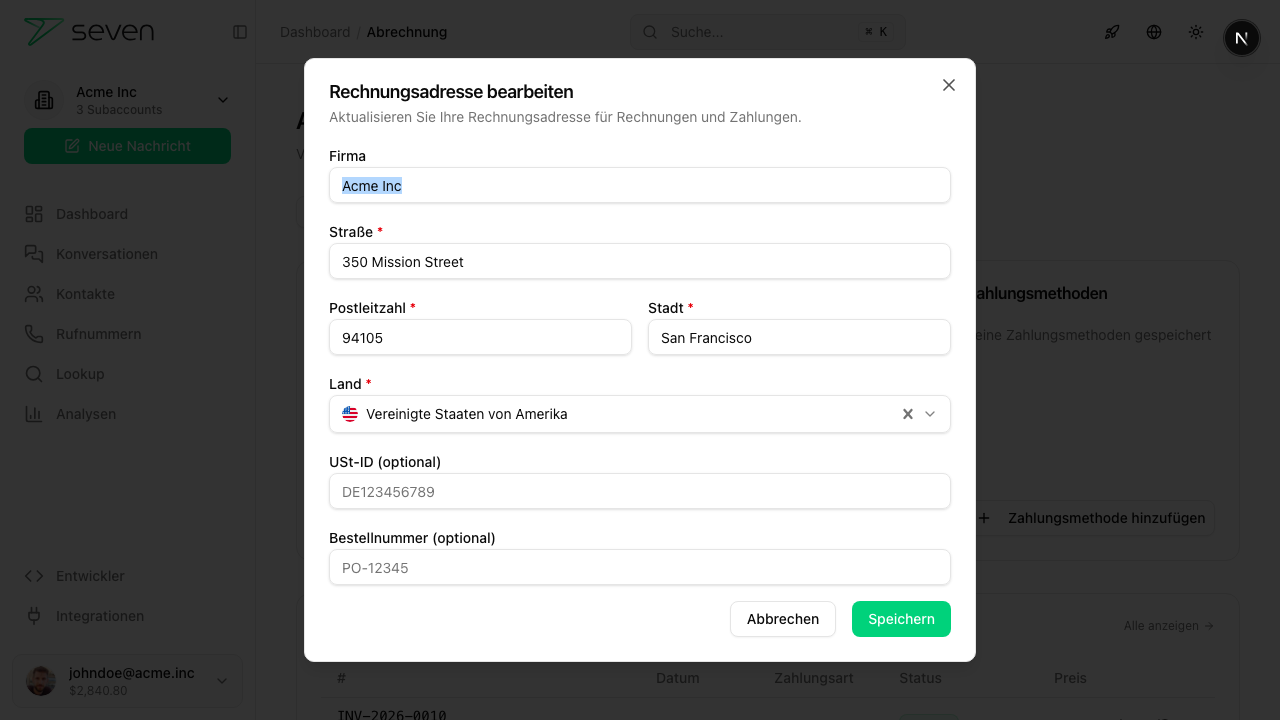Open the language globe picker
This screenshot has height=720, width=1280.
coord(1154,32)
